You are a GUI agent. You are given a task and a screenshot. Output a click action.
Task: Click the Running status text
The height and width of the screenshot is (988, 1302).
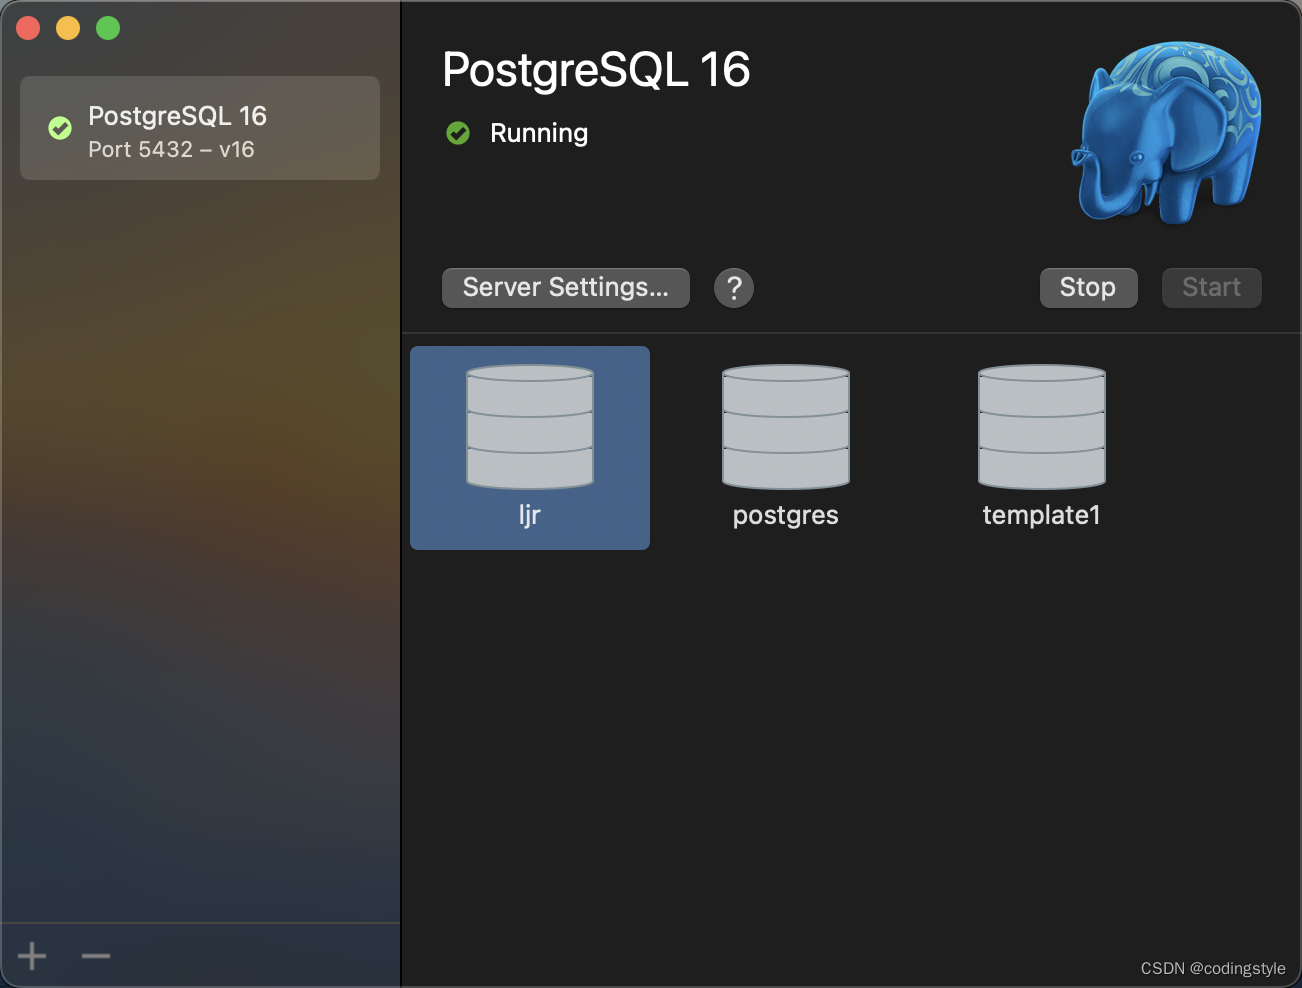pos(539,133)
